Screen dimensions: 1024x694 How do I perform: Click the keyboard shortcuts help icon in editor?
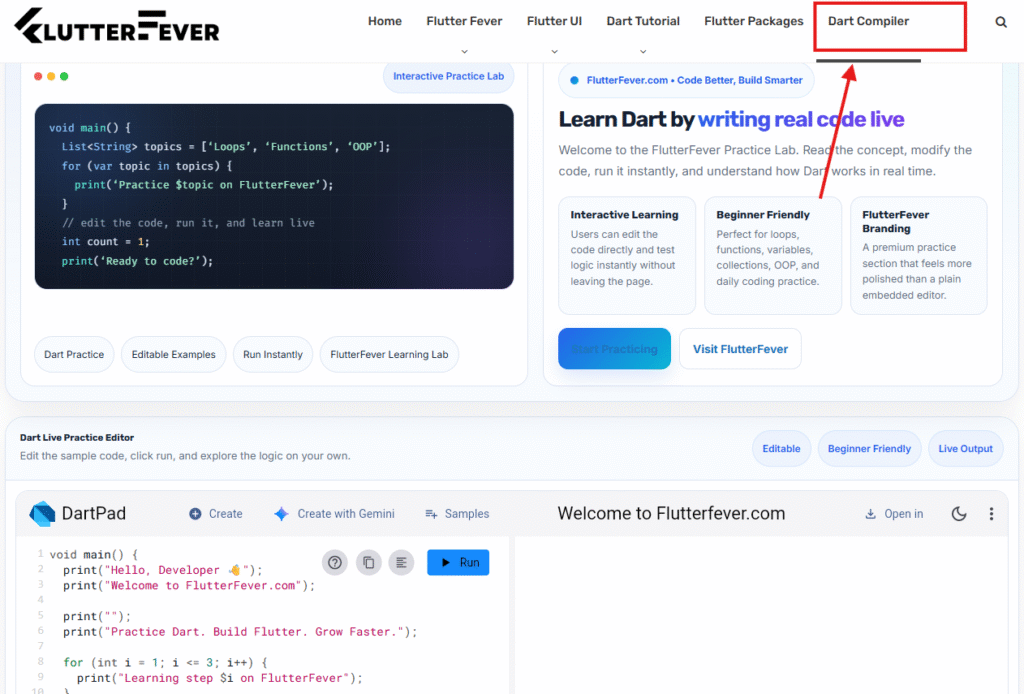335,563
